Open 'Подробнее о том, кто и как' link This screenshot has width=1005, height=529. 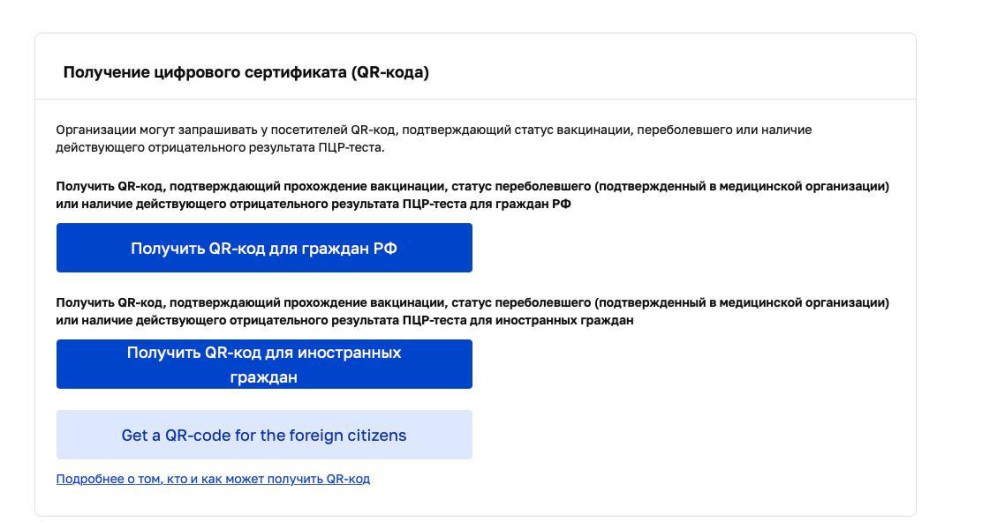pos(213,479)
